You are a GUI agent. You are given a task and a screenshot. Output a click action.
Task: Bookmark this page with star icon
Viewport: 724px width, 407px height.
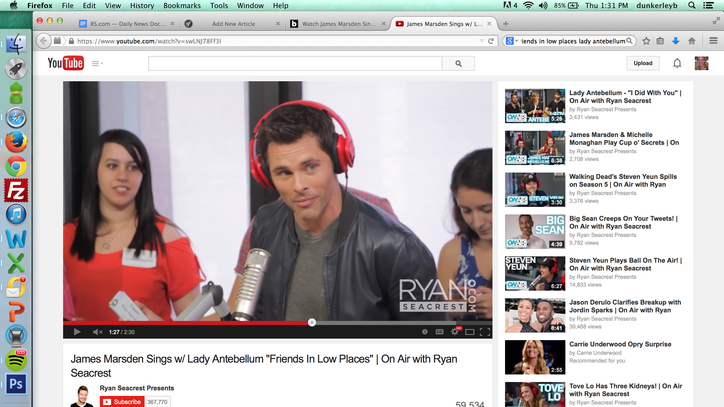(646, 41)
